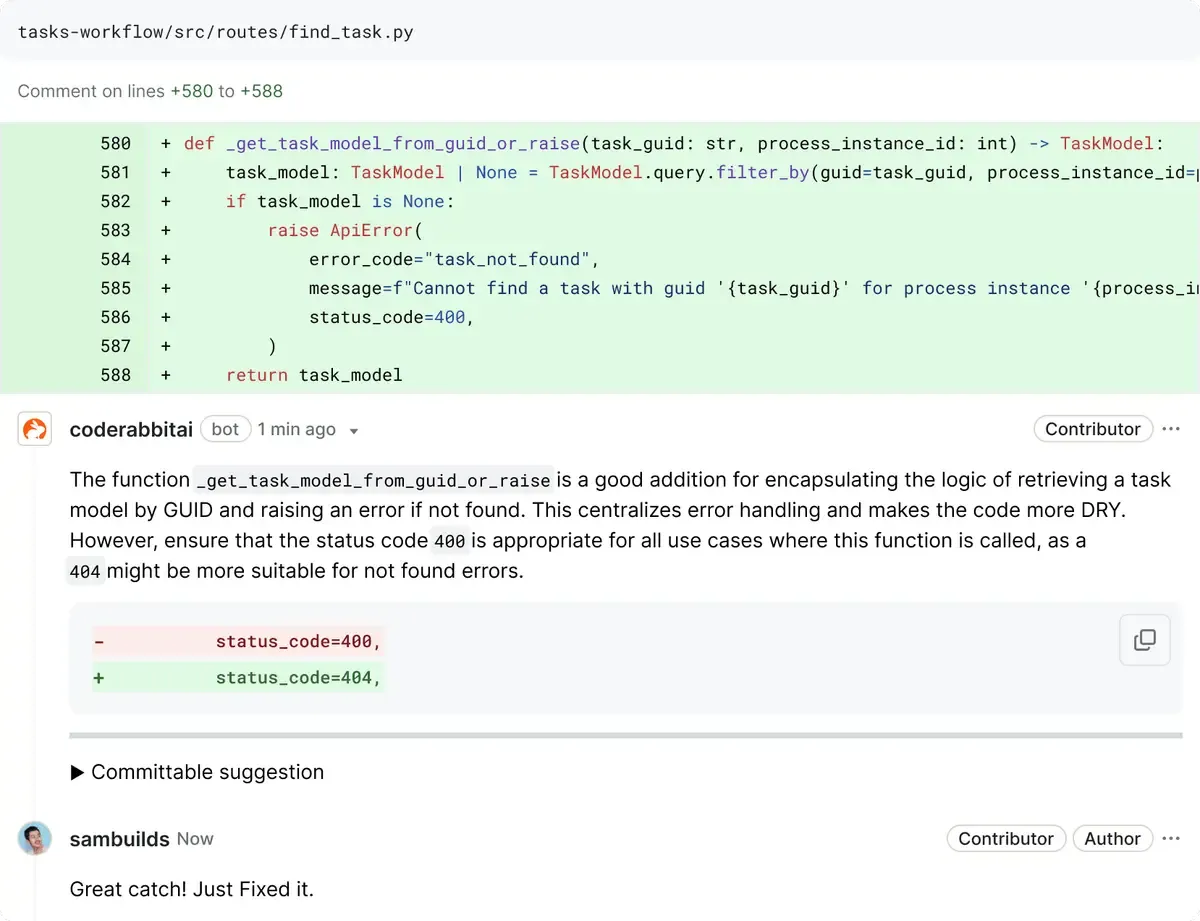Expand the Committable suggestion section
The width and height of the screenshot is (1200, 921).
[x=197, y=772]
